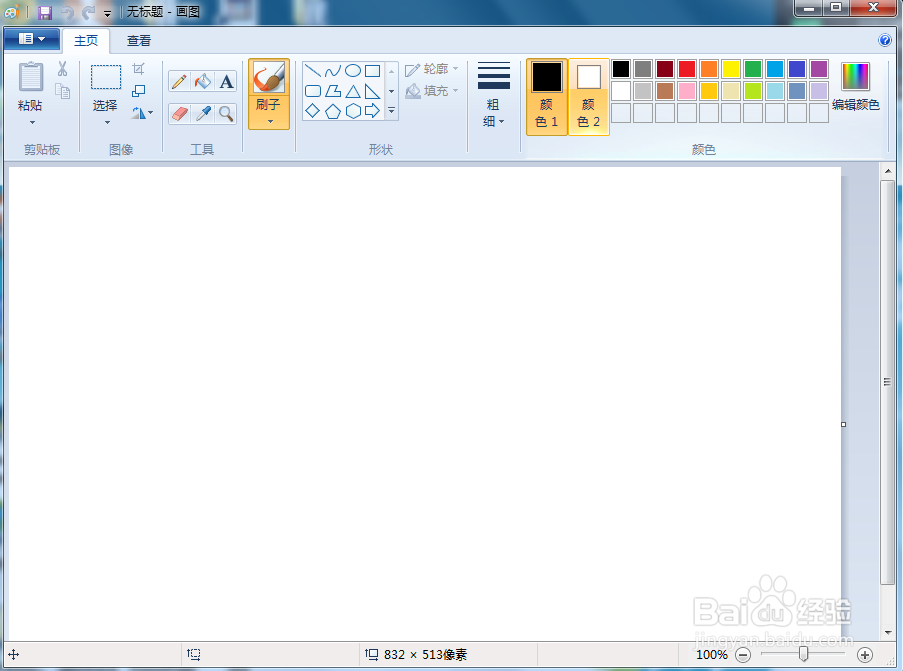Click Edit colors (编辑颜色) button
This screenshot has width=903, height=671.
856,86
